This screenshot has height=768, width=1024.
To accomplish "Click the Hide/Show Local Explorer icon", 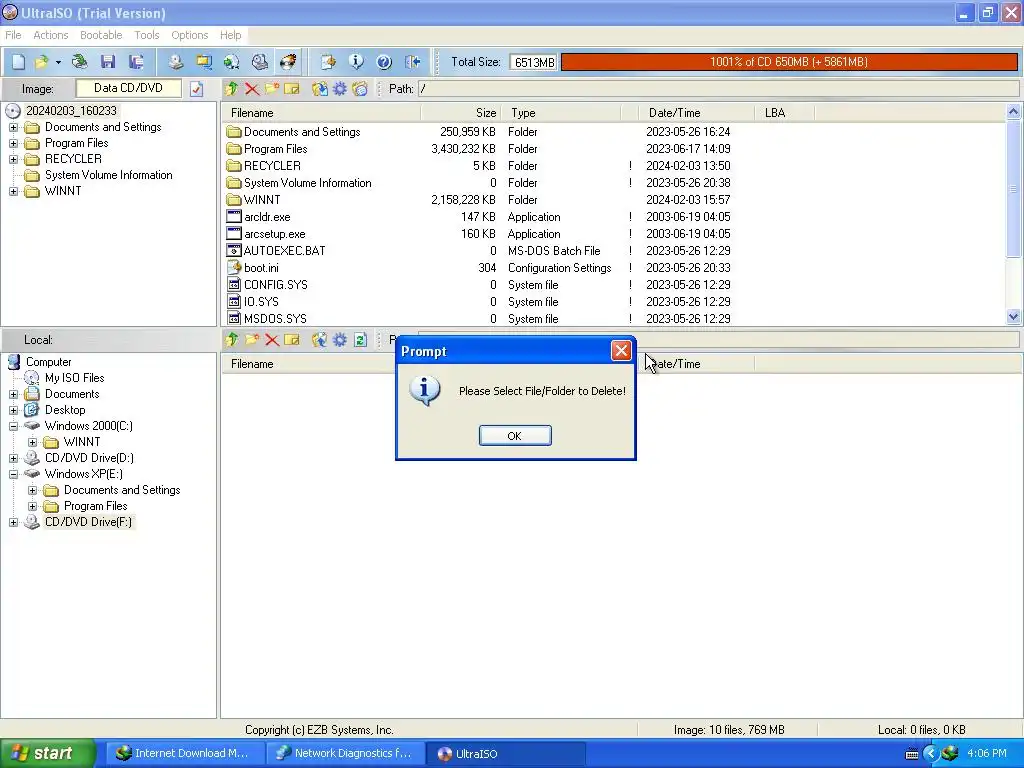I will coord(360,89).
